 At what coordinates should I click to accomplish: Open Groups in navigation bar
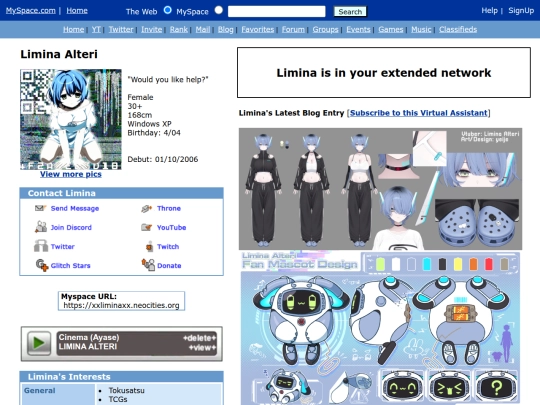(x=325, y=29)
